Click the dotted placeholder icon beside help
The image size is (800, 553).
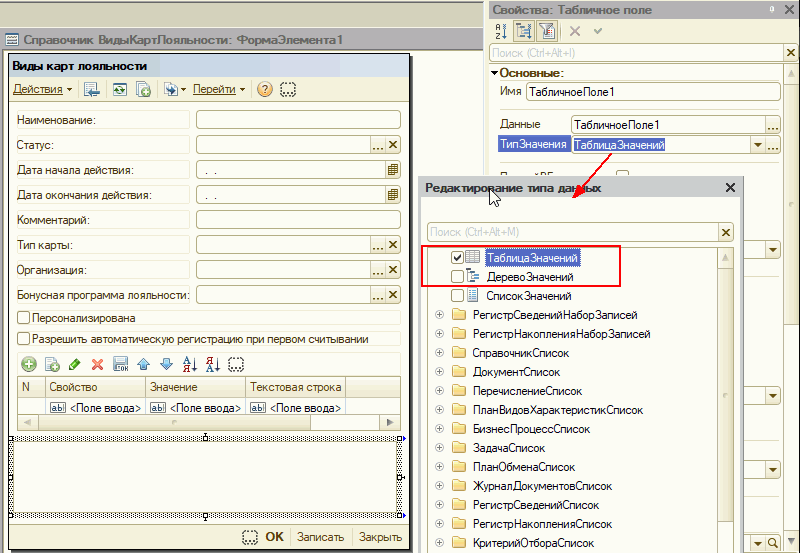[x=288, y=89]
